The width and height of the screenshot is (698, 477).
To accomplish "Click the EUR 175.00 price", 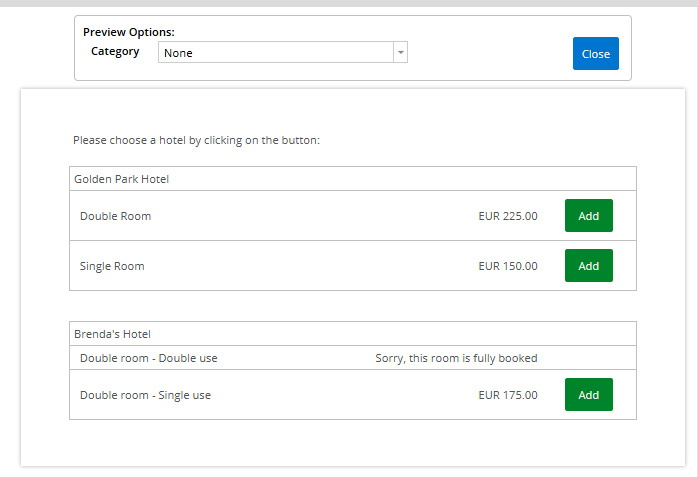I will pyautogui.click(x=507, y=395).
